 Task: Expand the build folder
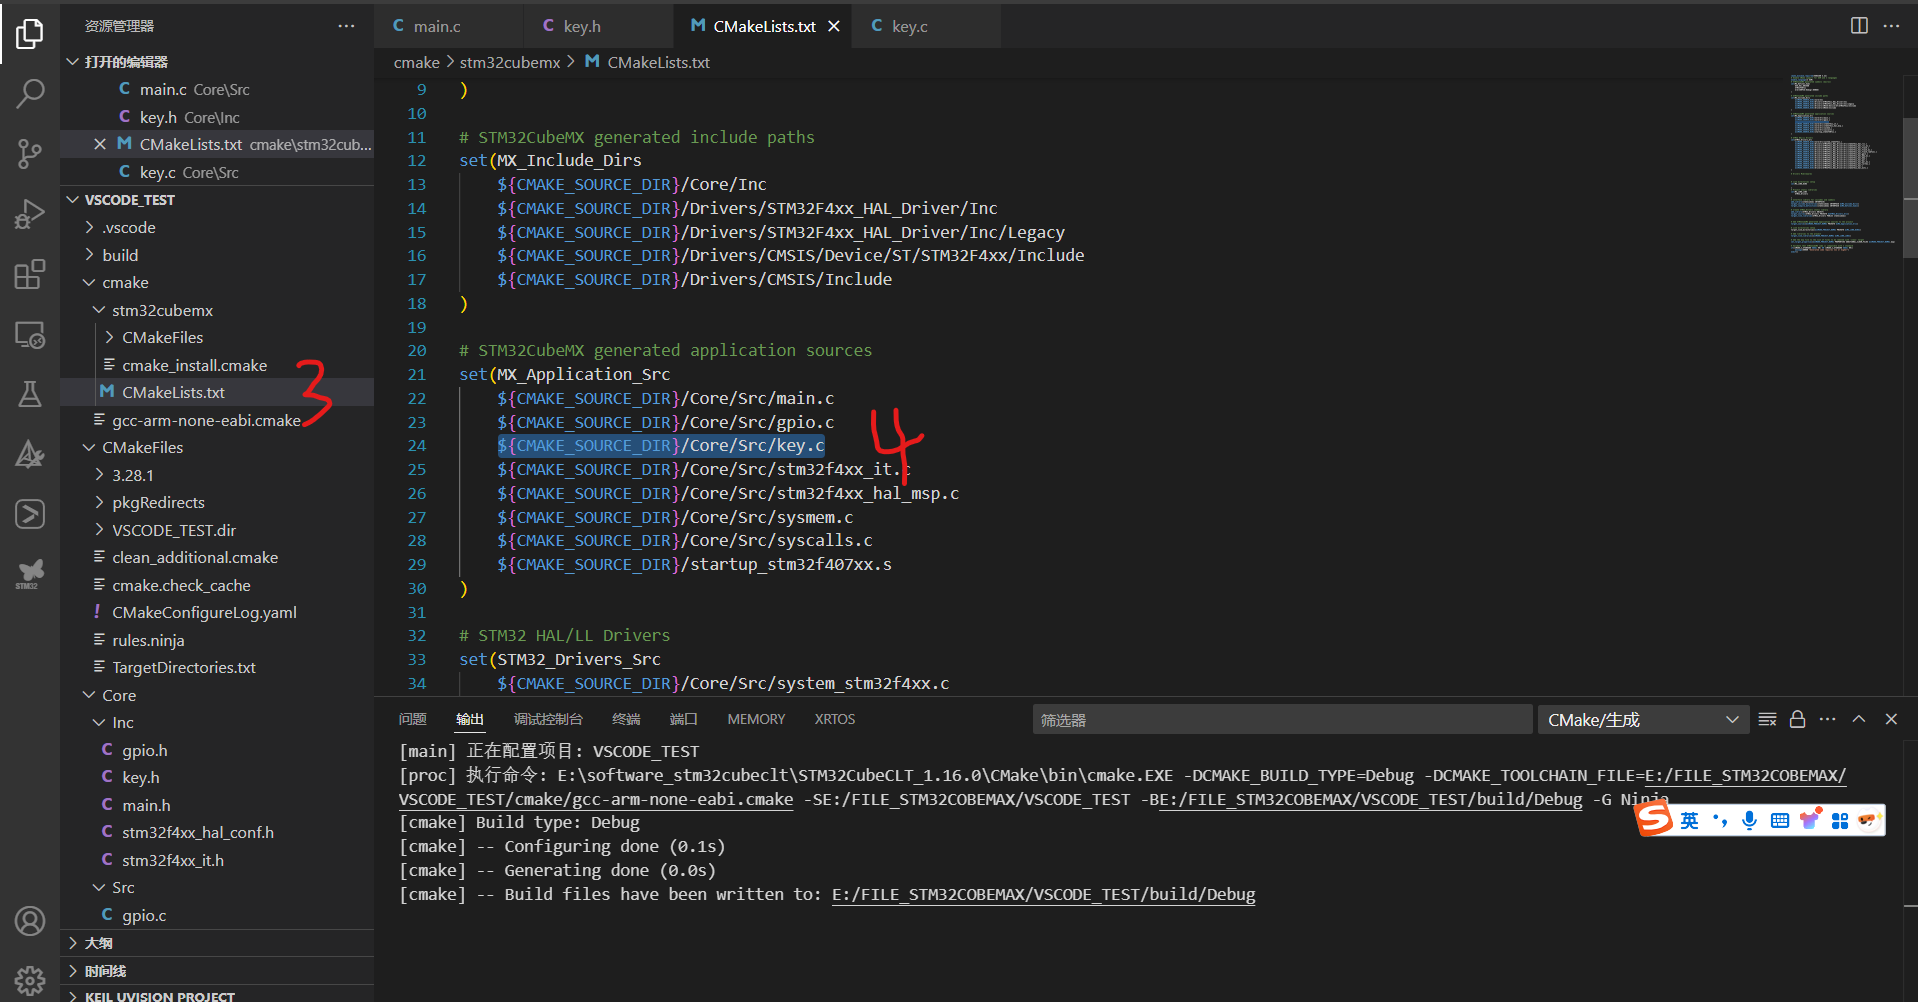pyautogui.click(x=122, y=254)
